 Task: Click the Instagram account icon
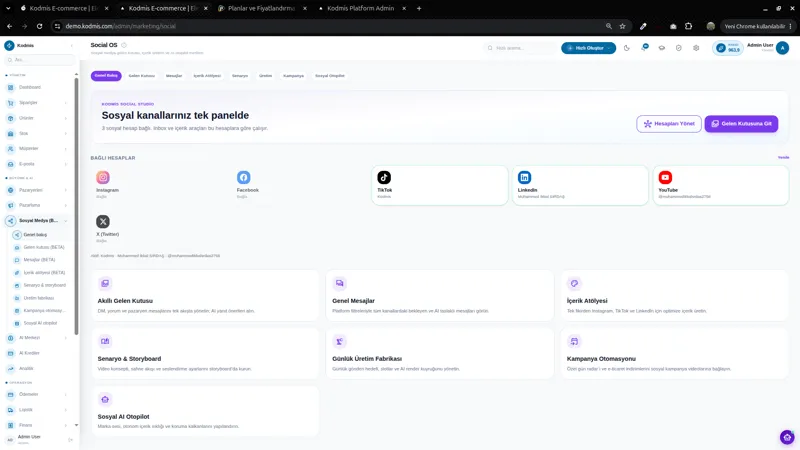(x=103, y=177)
